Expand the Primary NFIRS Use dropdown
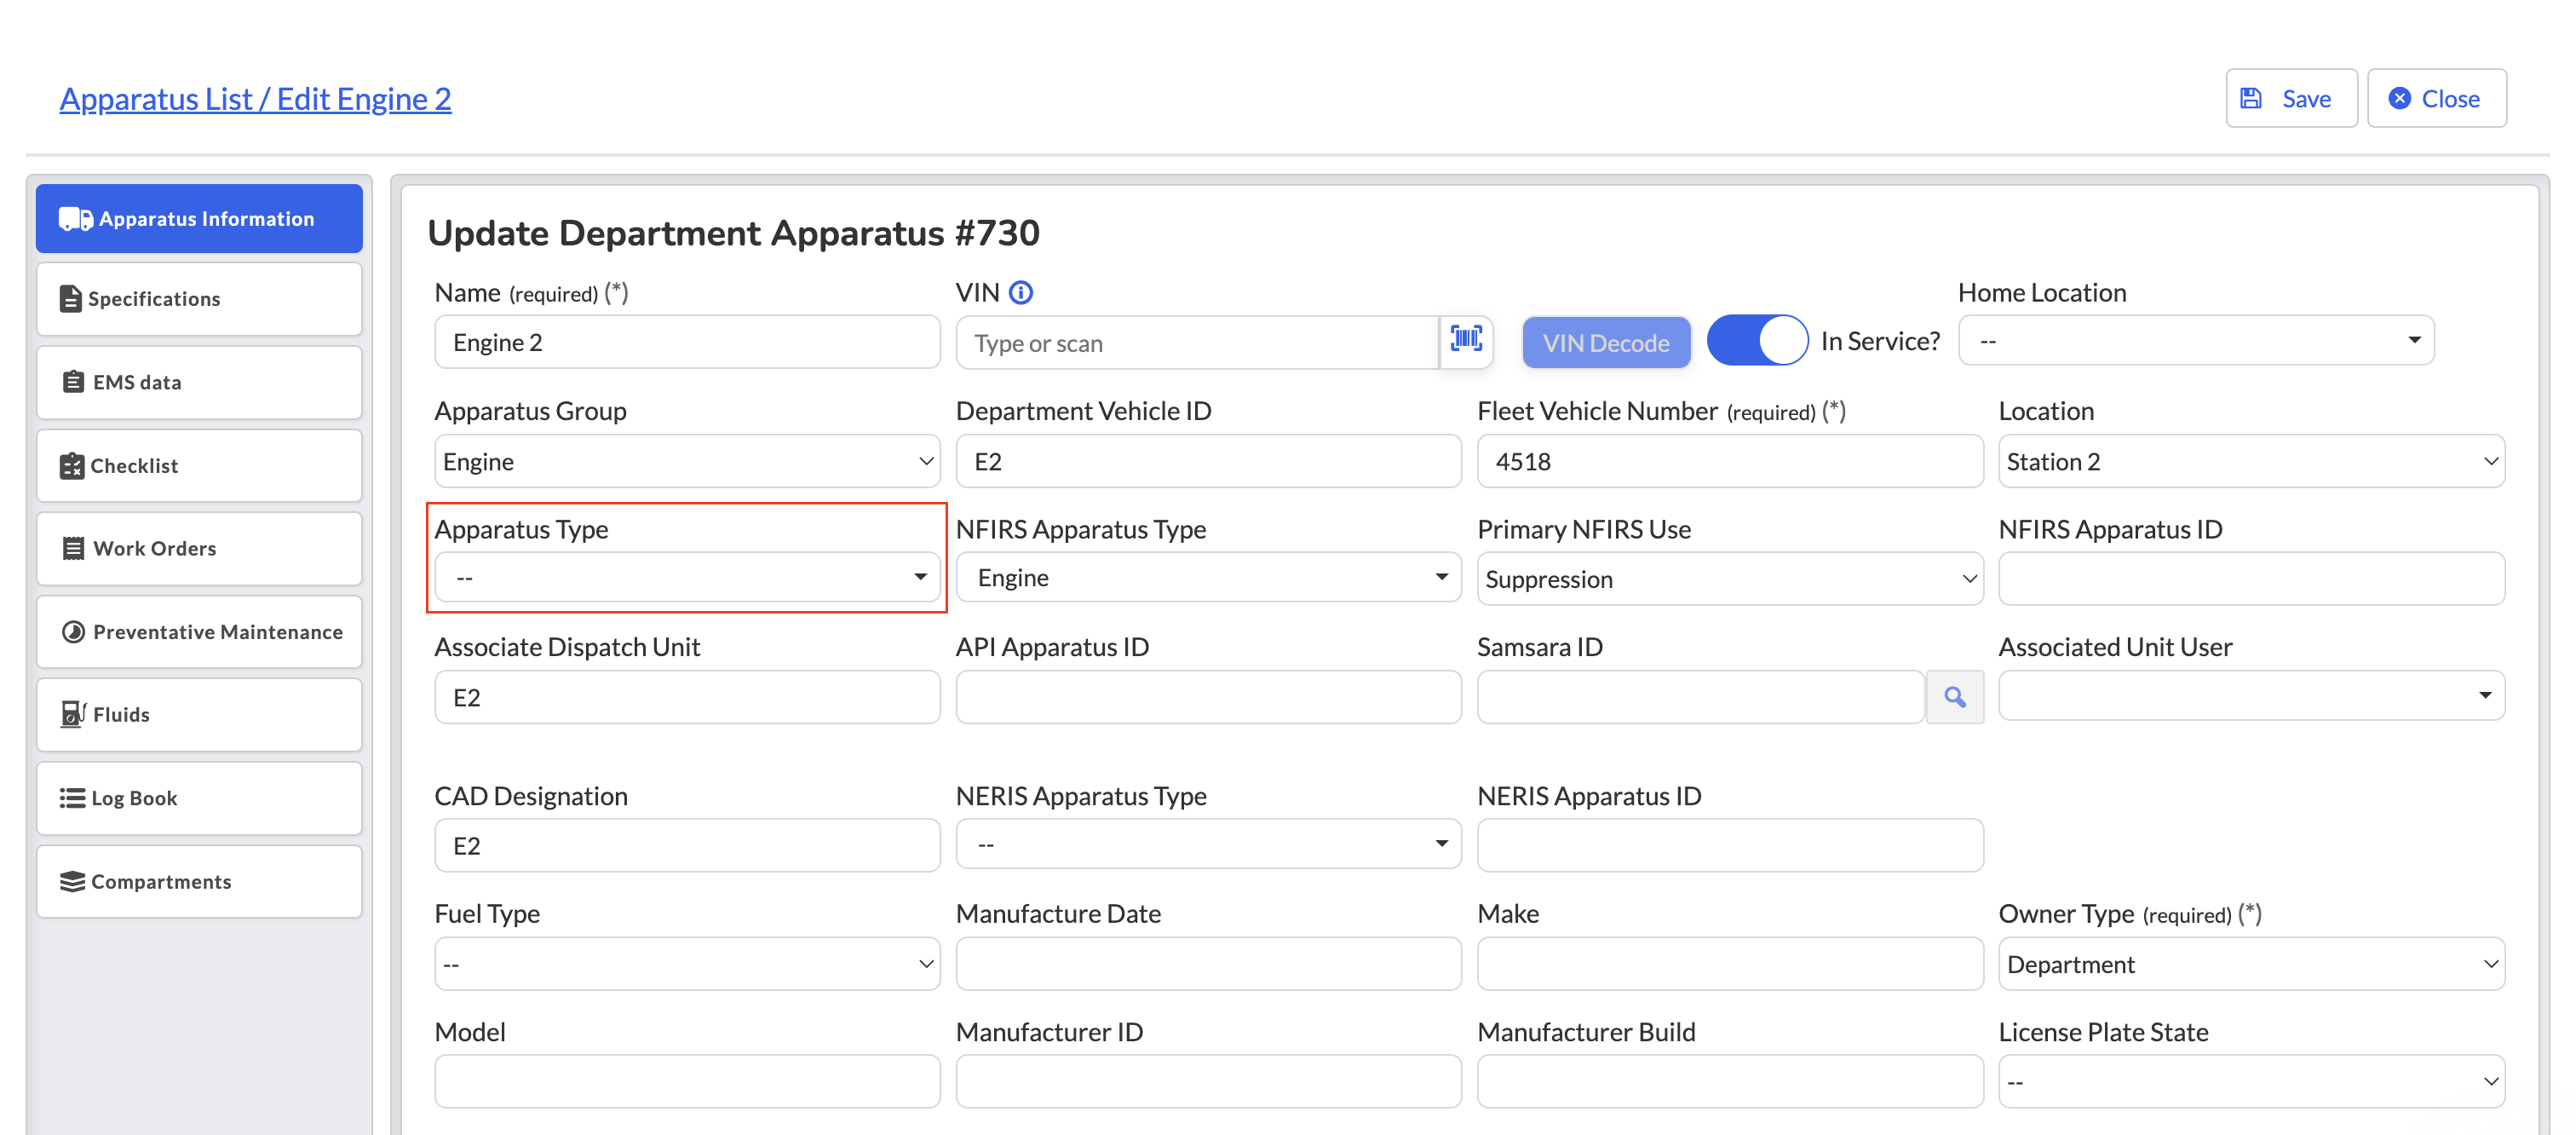2576x1135 pixels. tap(1730, 579)
